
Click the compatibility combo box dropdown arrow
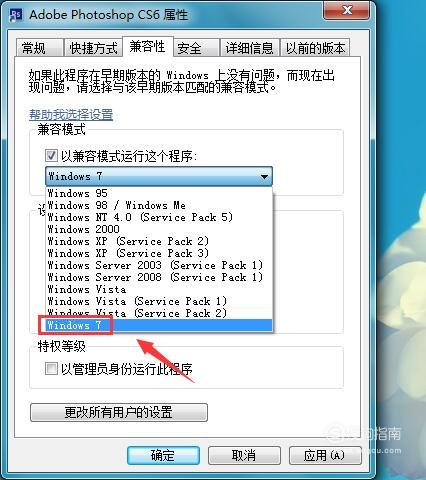(264, 176)
